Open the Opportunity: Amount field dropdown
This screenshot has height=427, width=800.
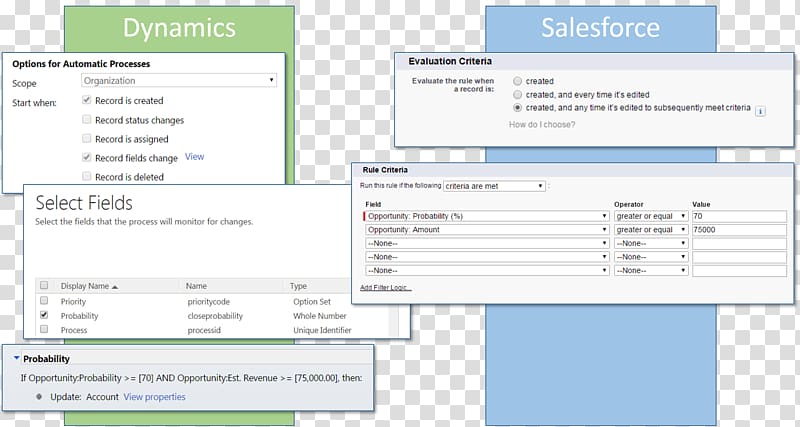tap(487, 230)
